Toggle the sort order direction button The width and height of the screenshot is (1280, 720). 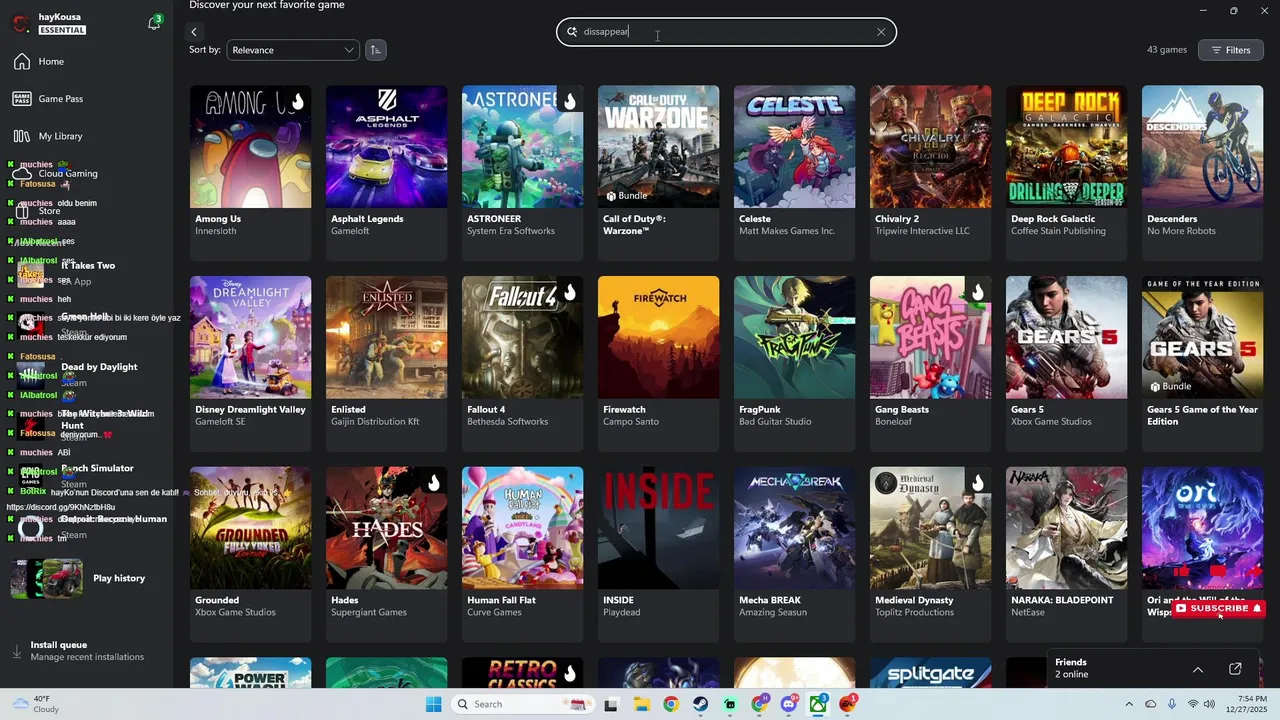click(x=376, y=50)
